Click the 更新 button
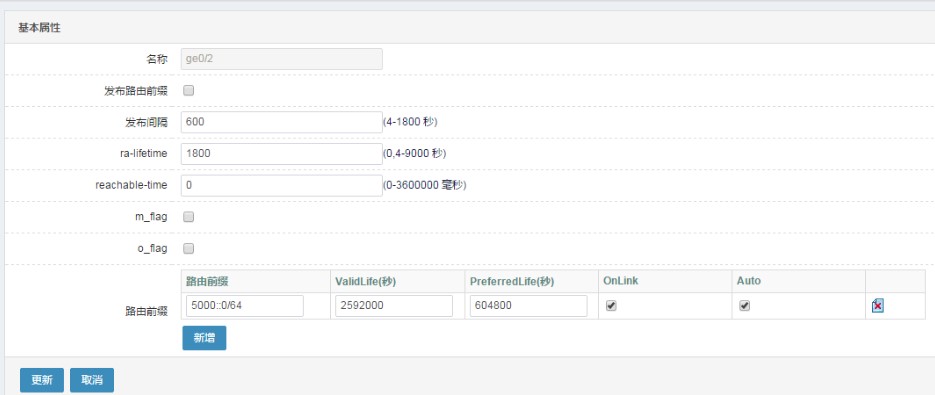935x395 pixels. (42, 380)
